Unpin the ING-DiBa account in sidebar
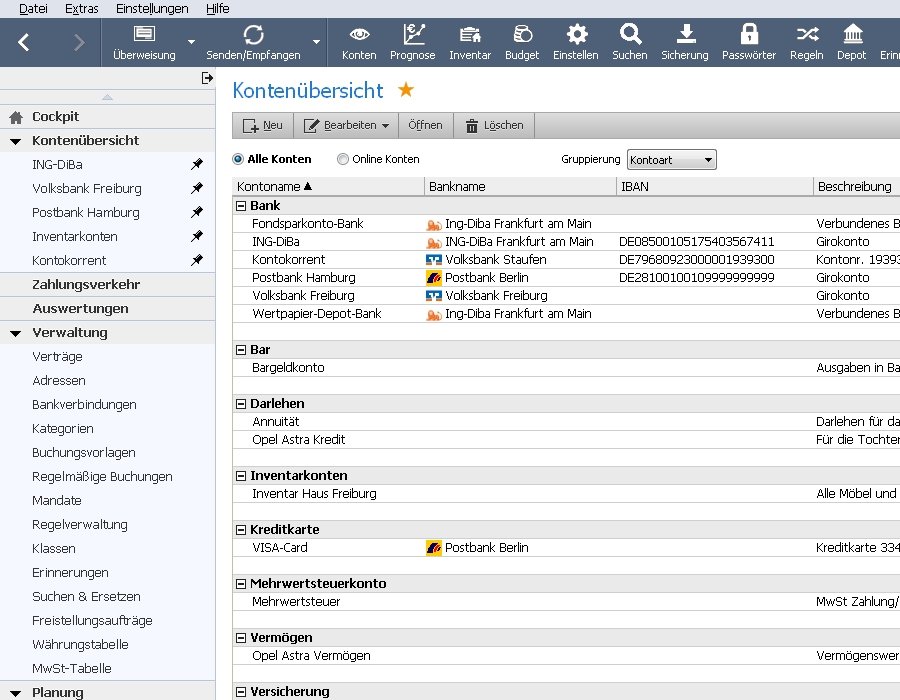 pyautogui.click(x=197, y=165)
